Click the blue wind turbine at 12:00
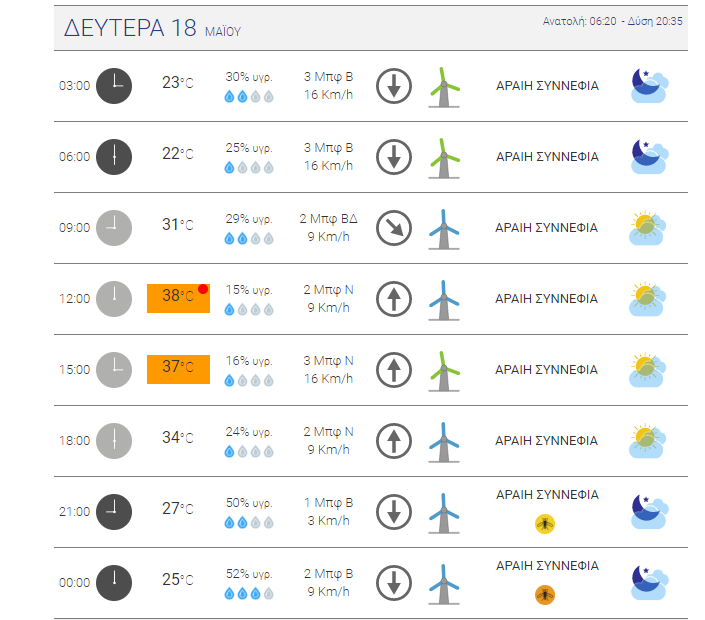 tap(444, 300)
